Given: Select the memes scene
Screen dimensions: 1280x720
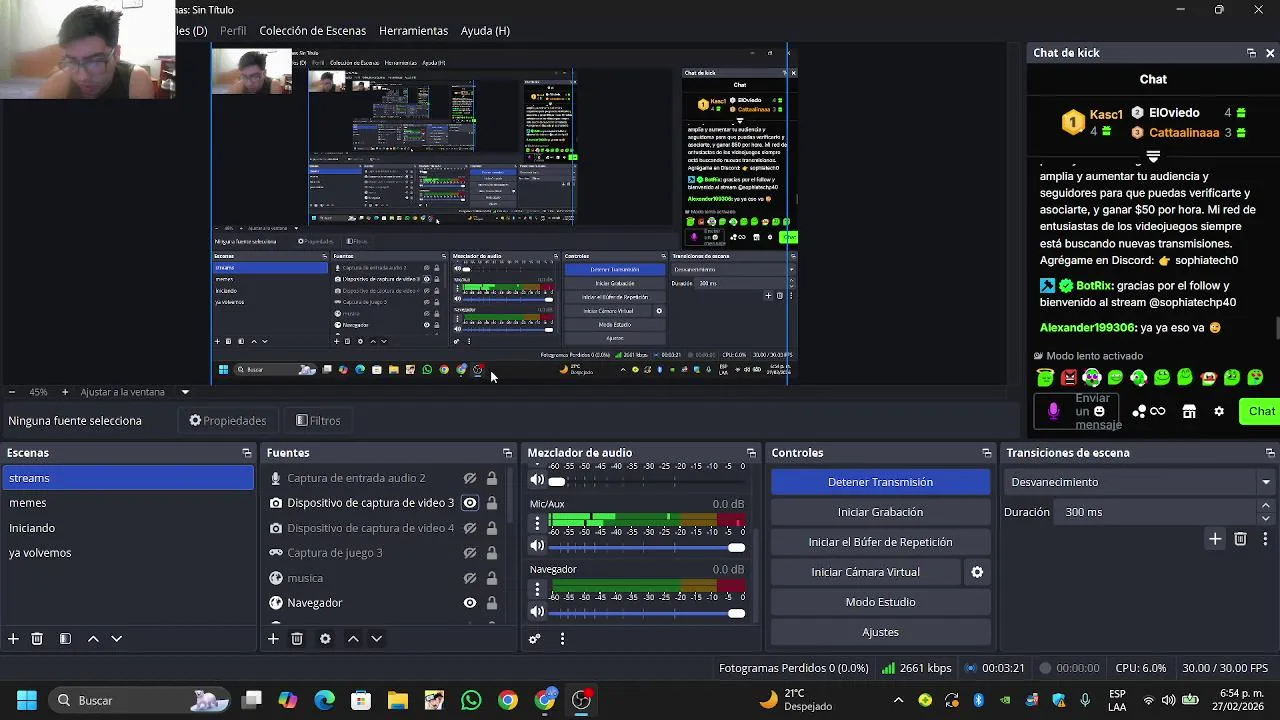Looking at the screenshot, I should click(127, 503).
